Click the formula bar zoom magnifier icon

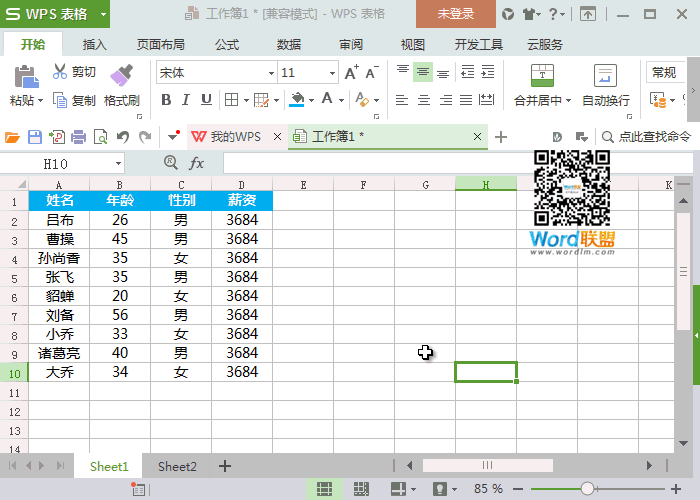pyautogui.click(x=171, y=162)
